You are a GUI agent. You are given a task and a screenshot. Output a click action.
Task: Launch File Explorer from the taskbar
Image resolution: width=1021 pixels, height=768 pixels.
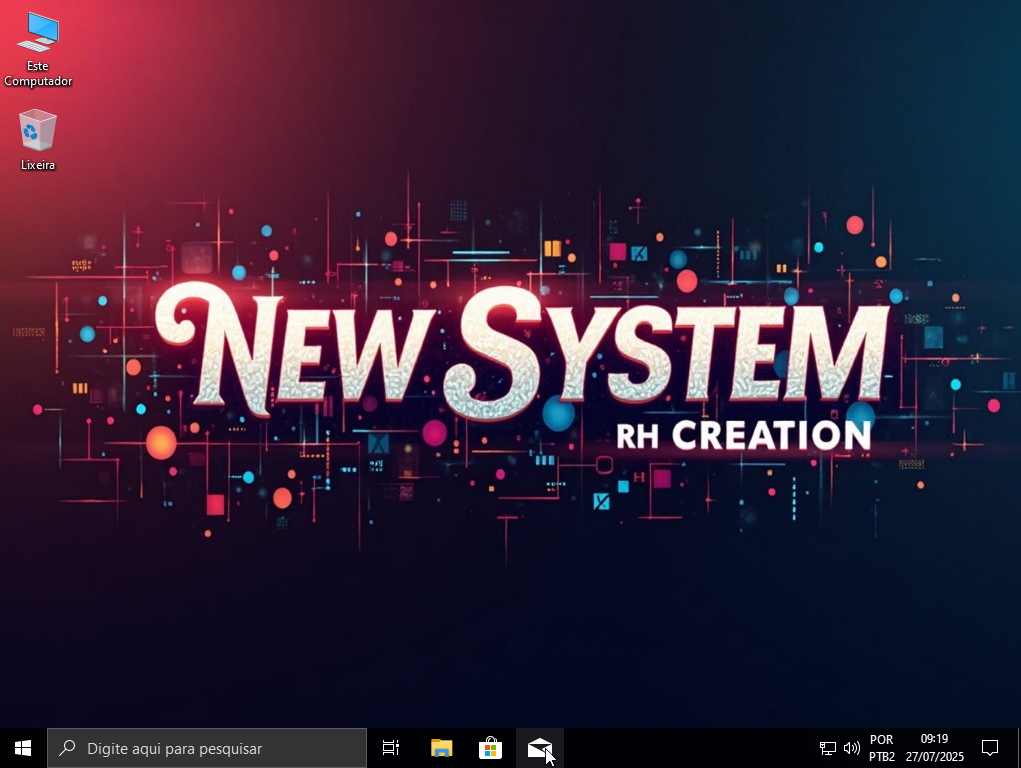(441, 748)
